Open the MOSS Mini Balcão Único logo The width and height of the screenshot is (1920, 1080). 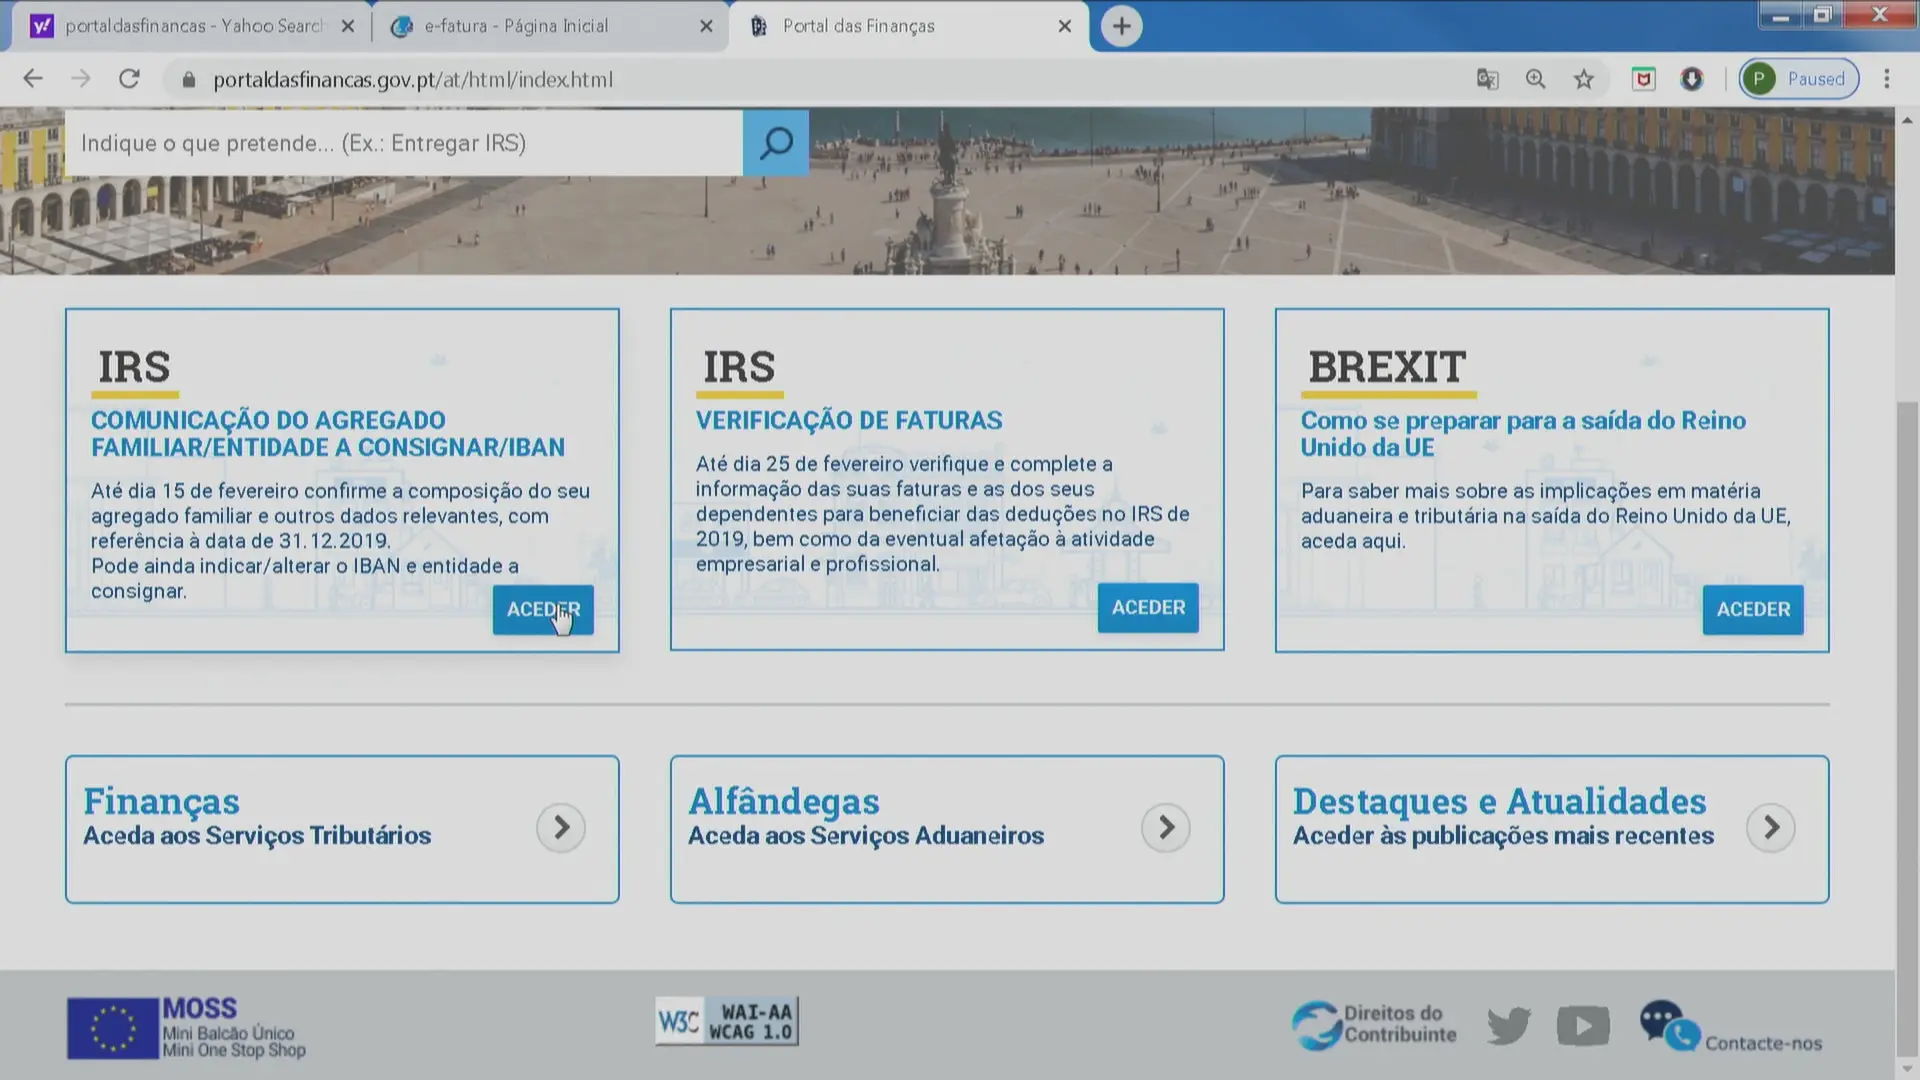click(187, 1027)
